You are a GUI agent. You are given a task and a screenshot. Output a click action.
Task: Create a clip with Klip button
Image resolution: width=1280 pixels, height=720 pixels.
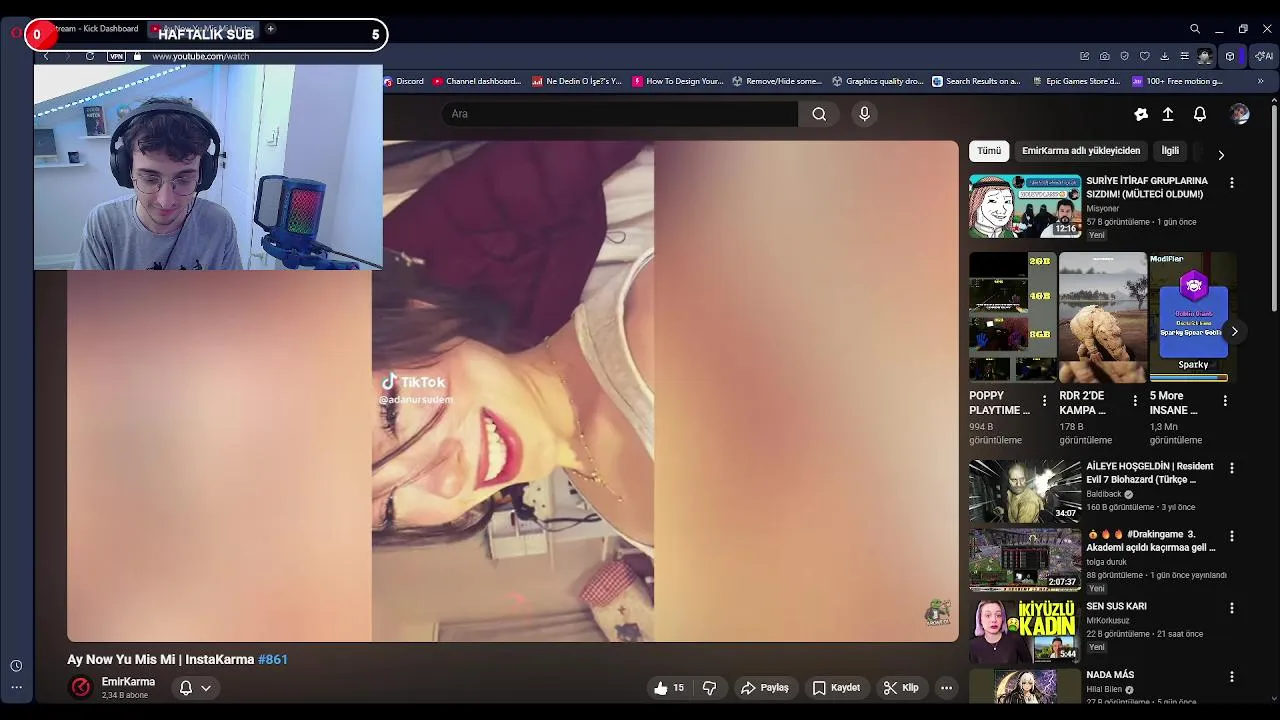point(901,688)
